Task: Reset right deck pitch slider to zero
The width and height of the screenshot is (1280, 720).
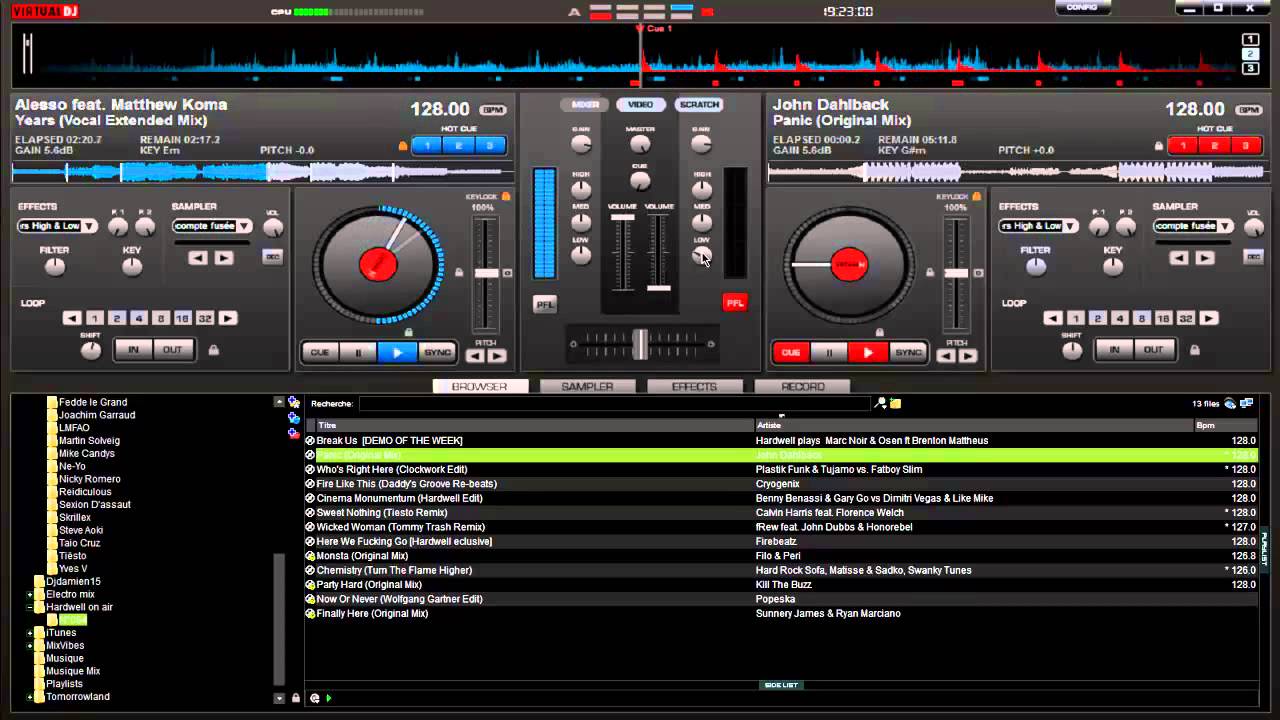Action: click(x=978, y=273)
